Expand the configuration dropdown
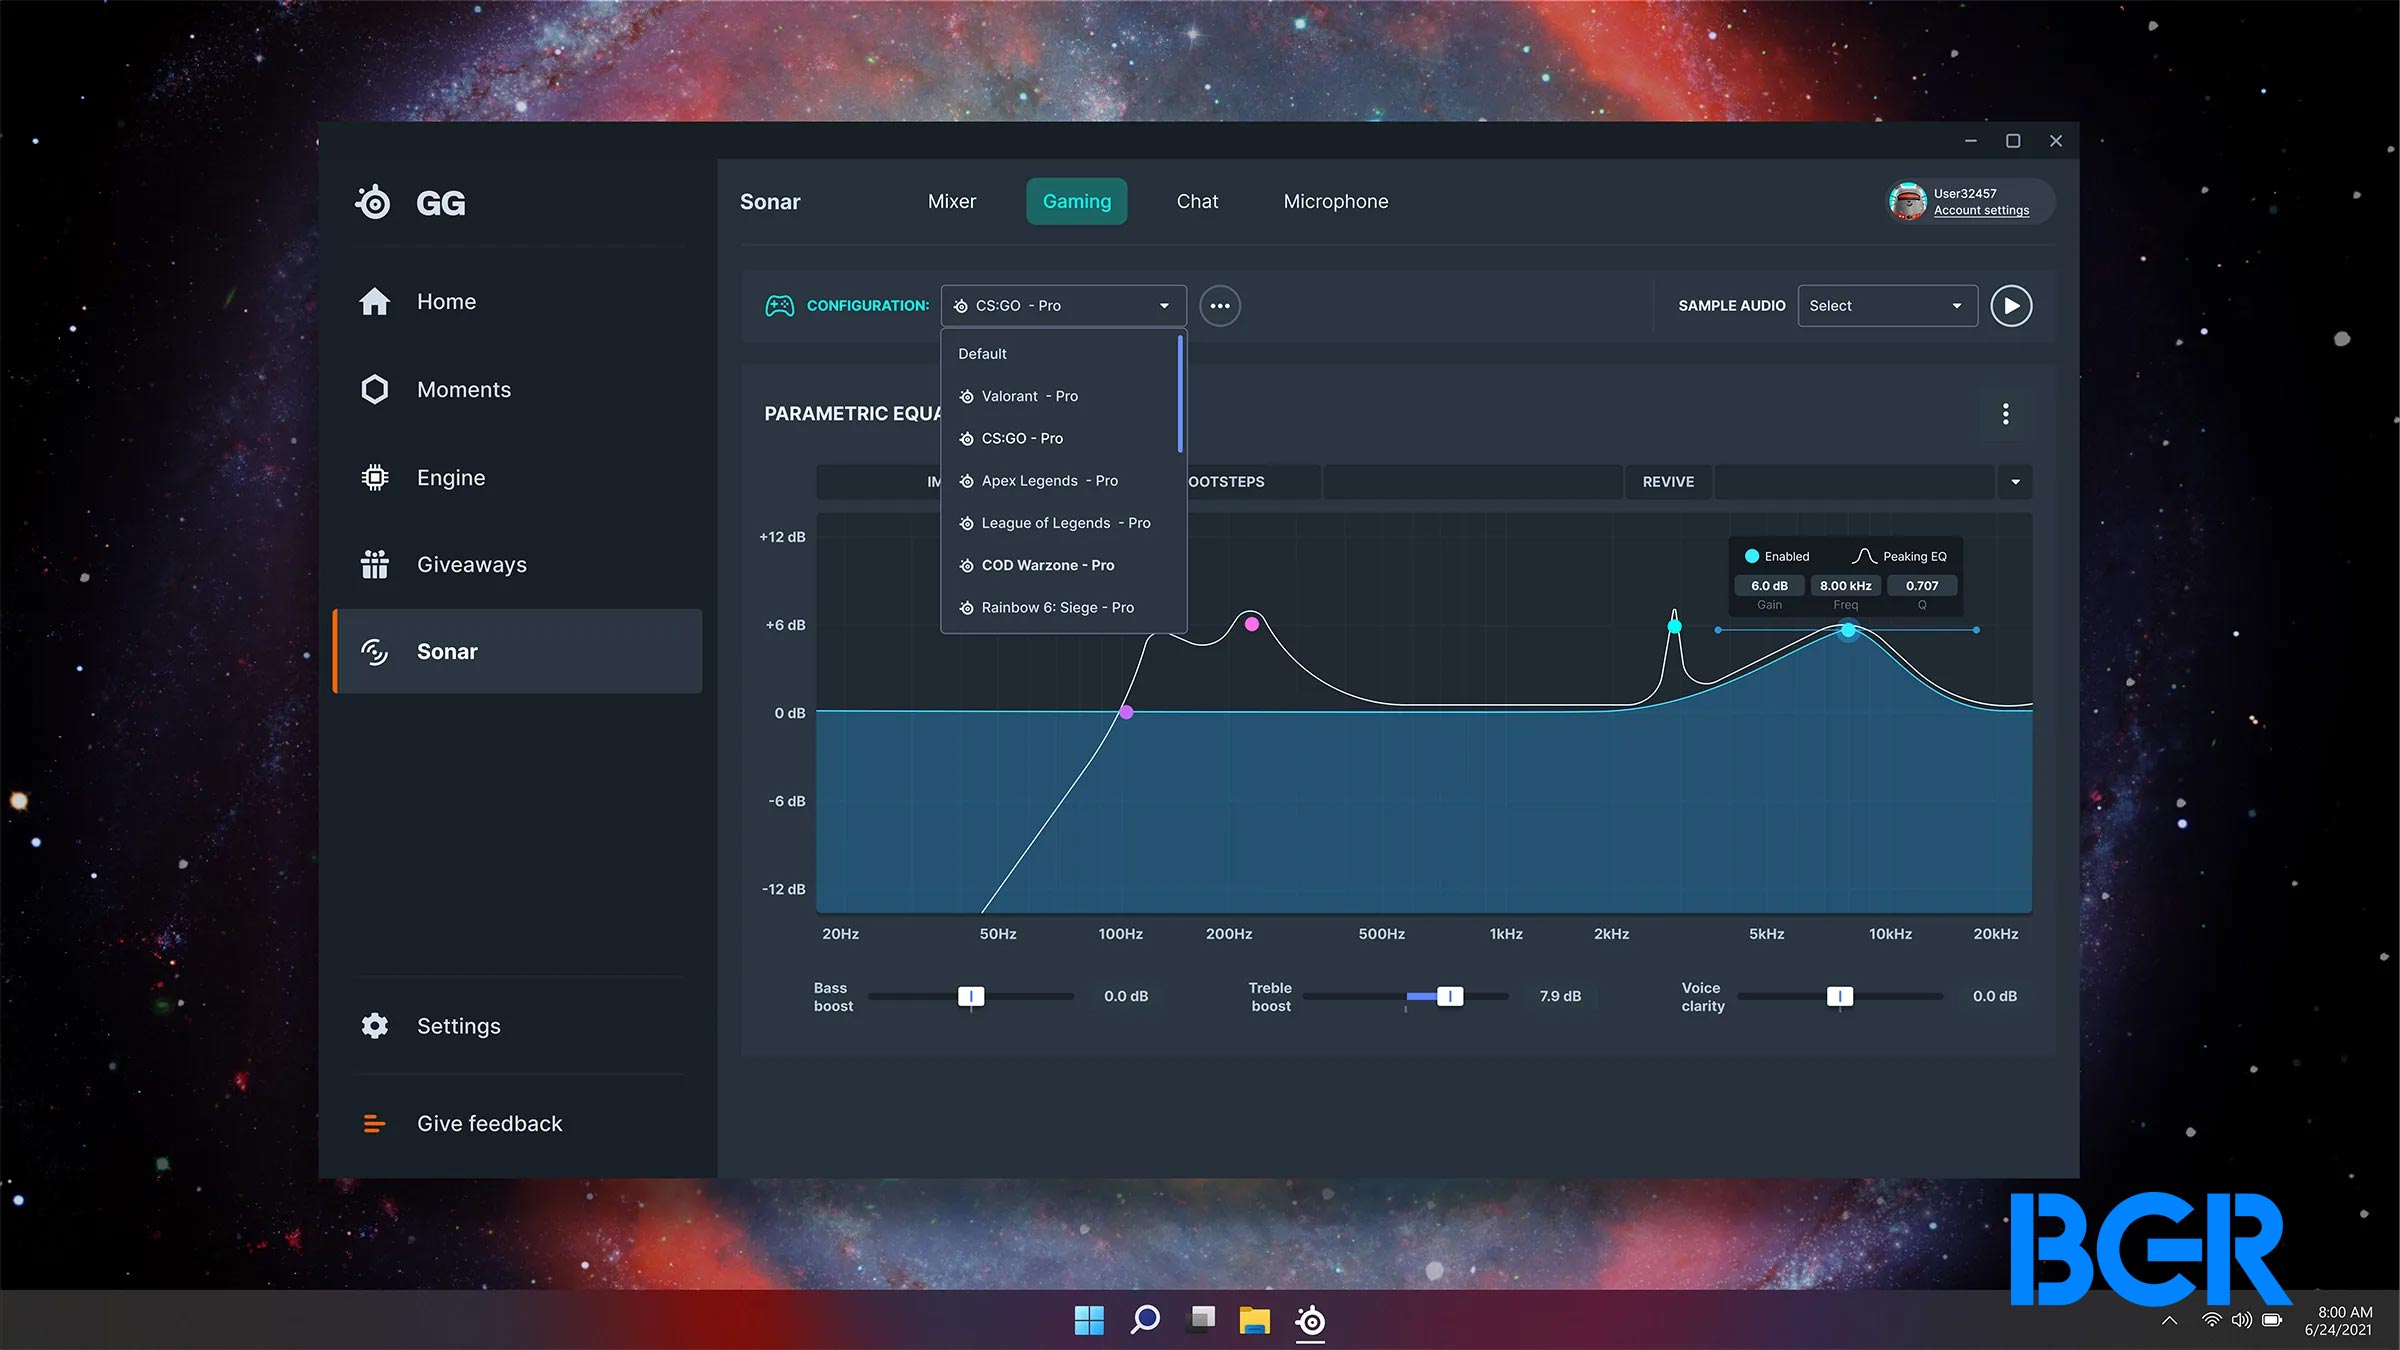Image resolution: width=2400 pixels, height=1350 pixels. coord(1062,305)
